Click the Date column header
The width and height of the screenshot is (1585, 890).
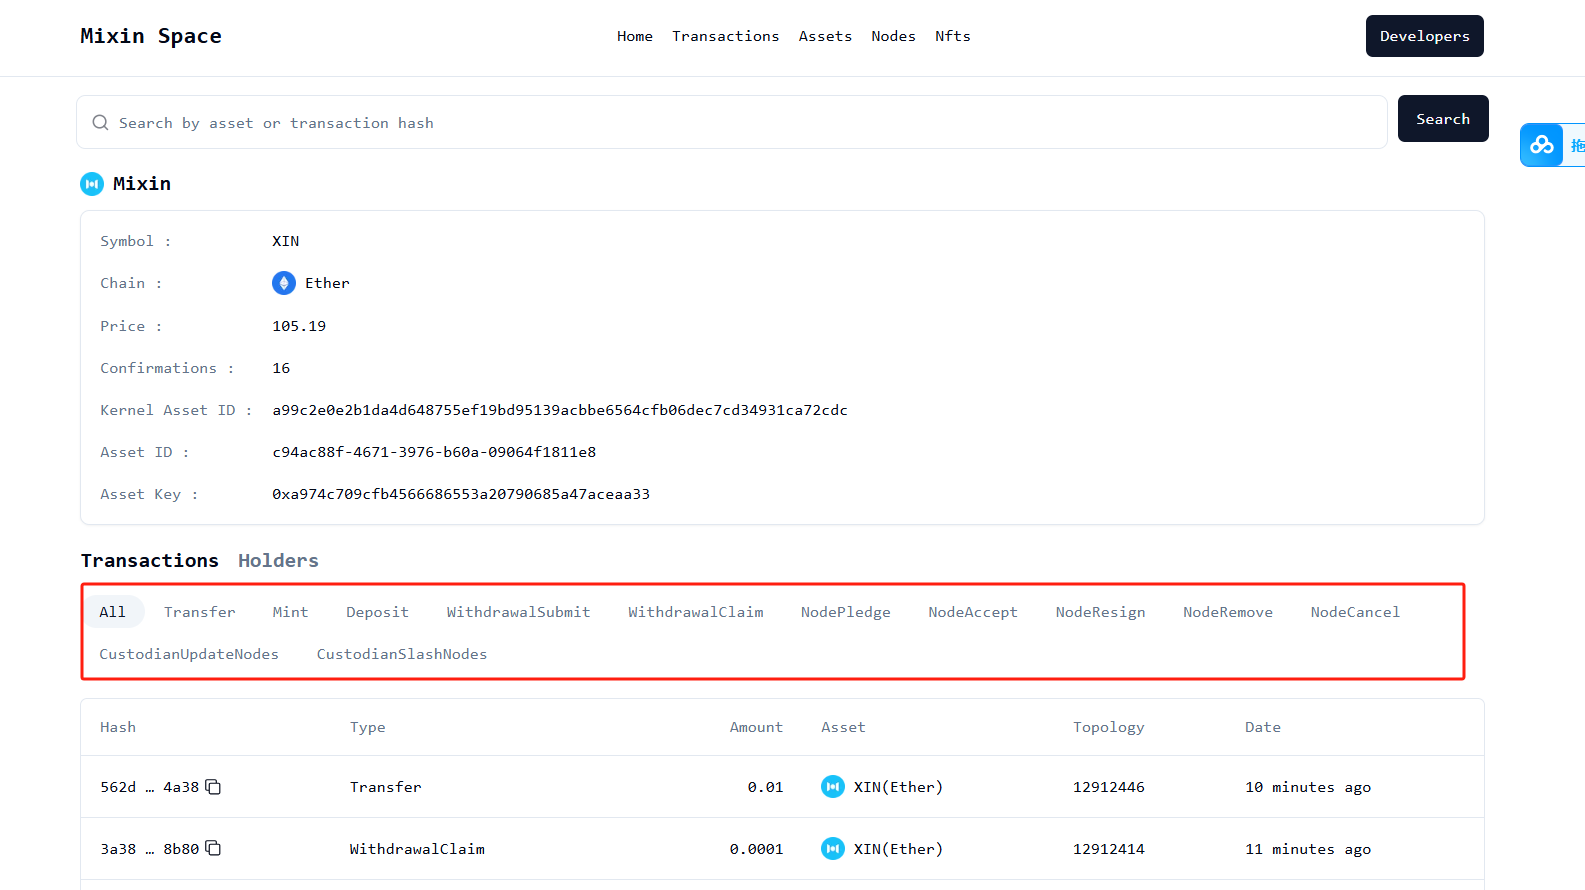pos(1263,727)
